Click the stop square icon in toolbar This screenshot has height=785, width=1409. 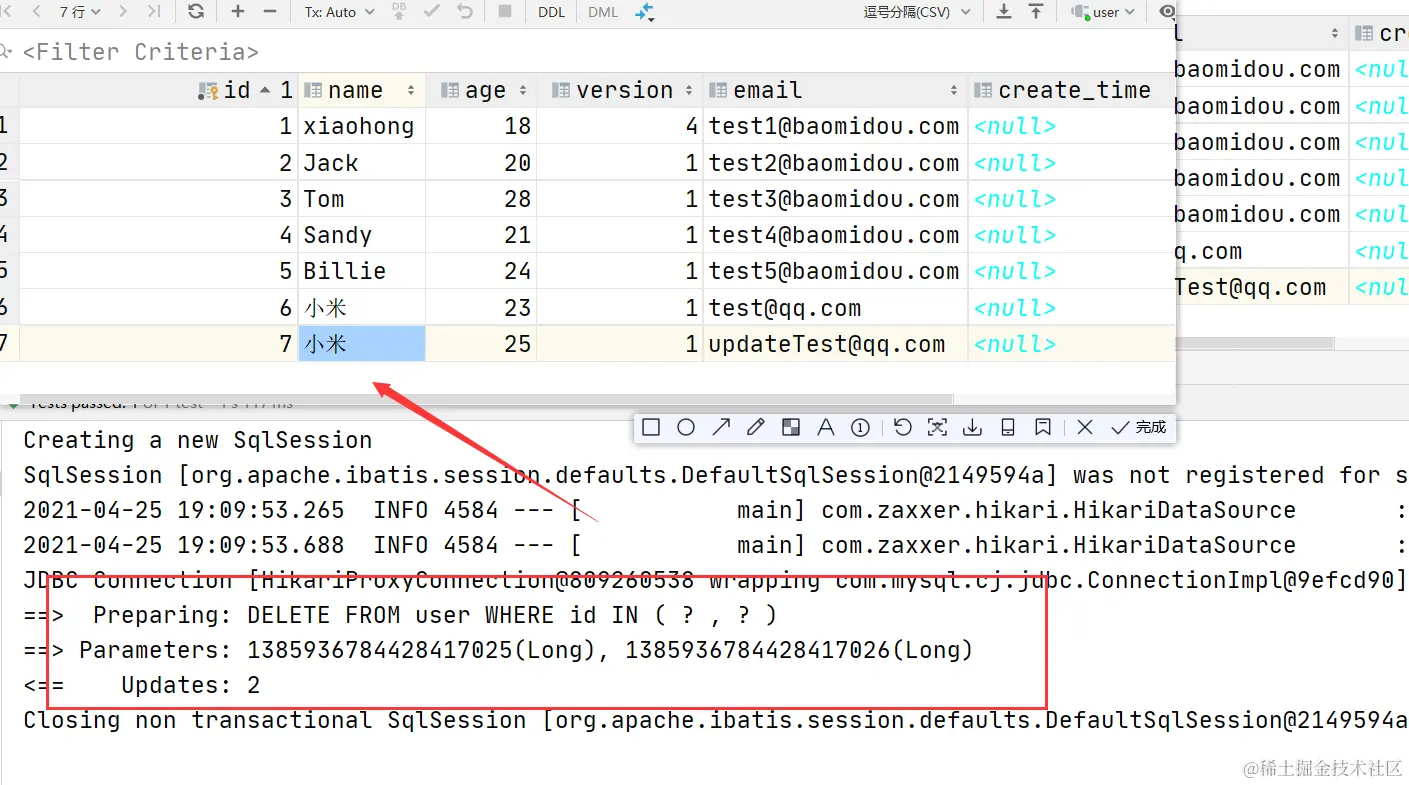(505, 12)
